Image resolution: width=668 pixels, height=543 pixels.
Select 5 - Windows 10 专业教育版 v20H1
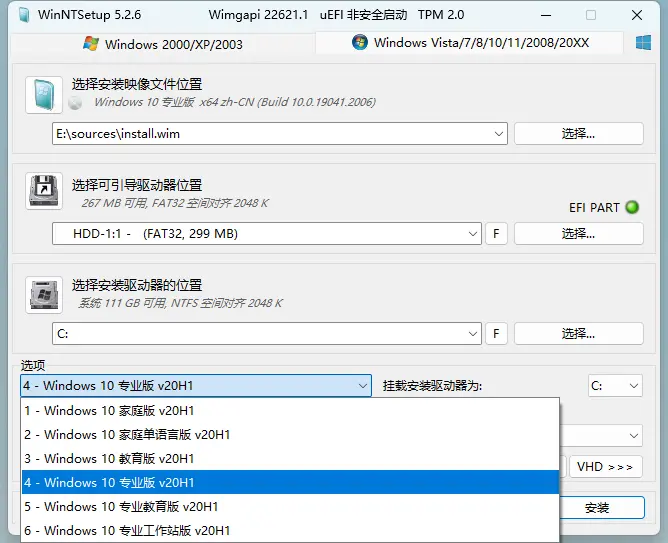point(290,506)
